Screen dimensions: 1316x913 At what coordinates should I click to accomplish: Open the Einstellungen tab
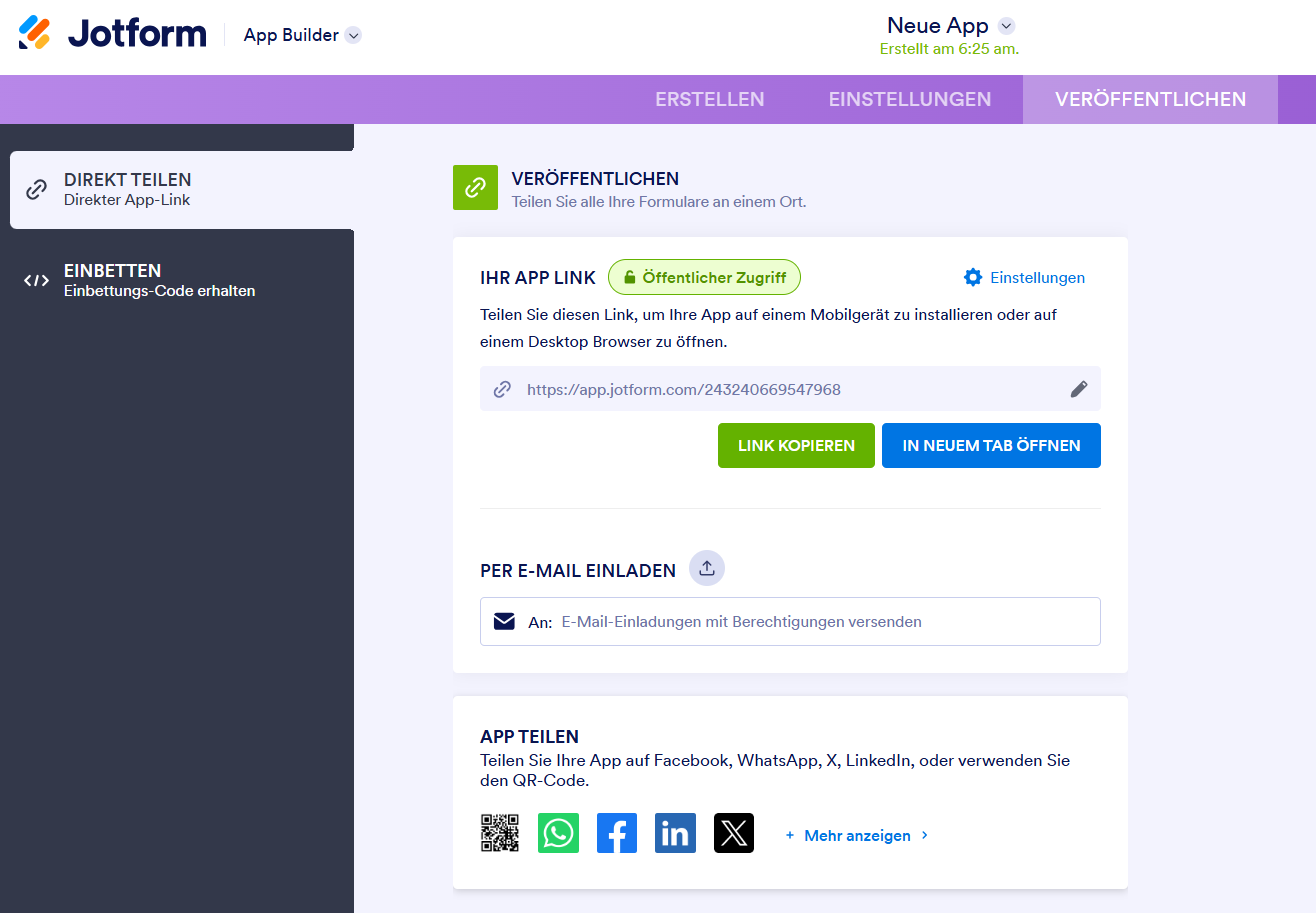coord(909,99)
